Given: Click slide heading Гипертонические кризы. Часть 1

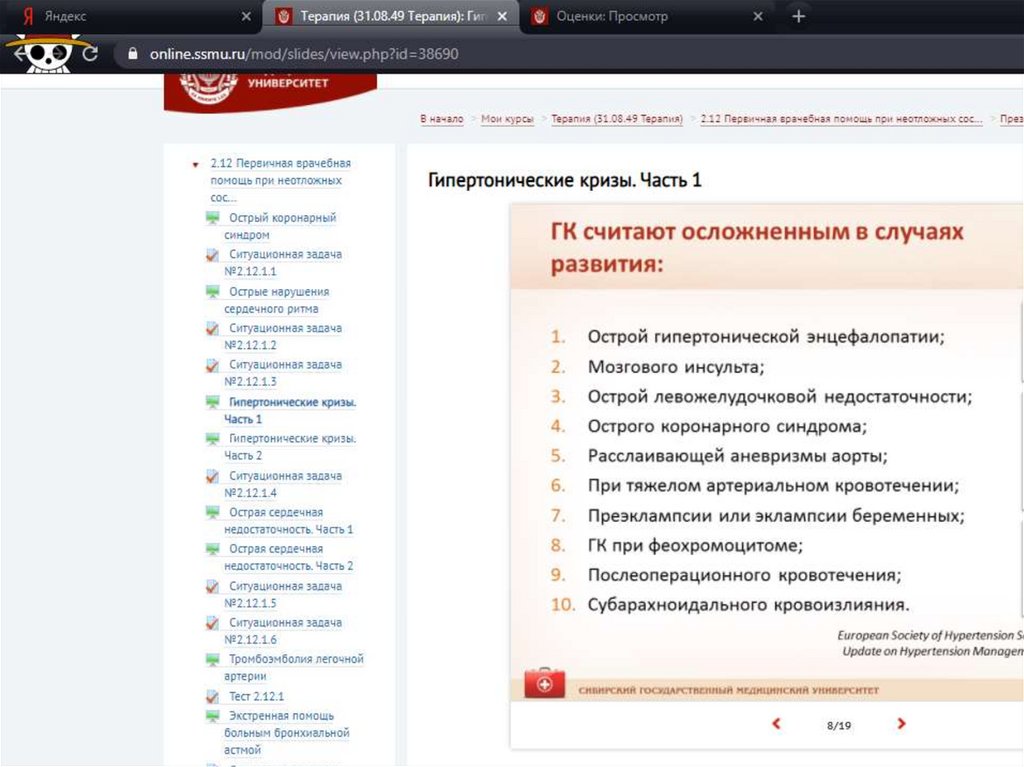Looking at the screenshot, I should (564, 180).
